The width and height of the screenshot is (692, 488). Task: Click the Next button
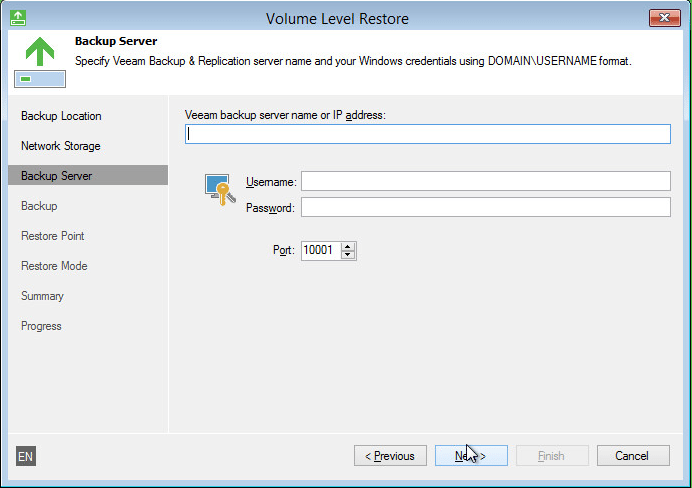tap(471, 456)
